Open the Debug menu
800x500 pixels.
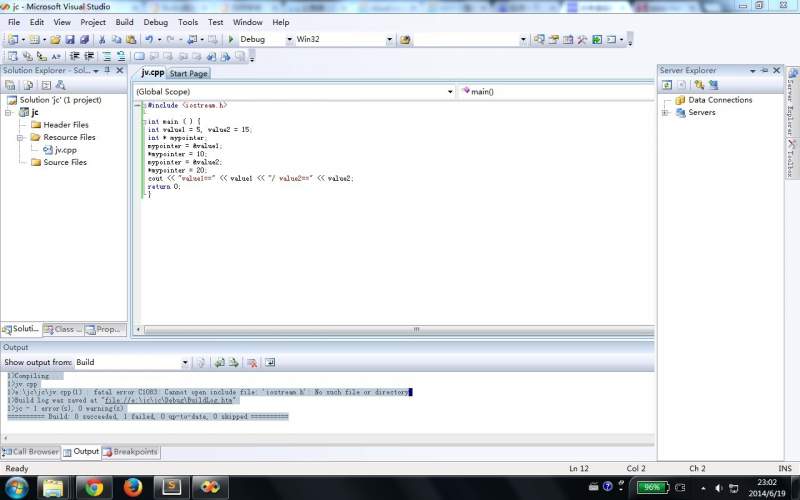click(x=156, y=22)
